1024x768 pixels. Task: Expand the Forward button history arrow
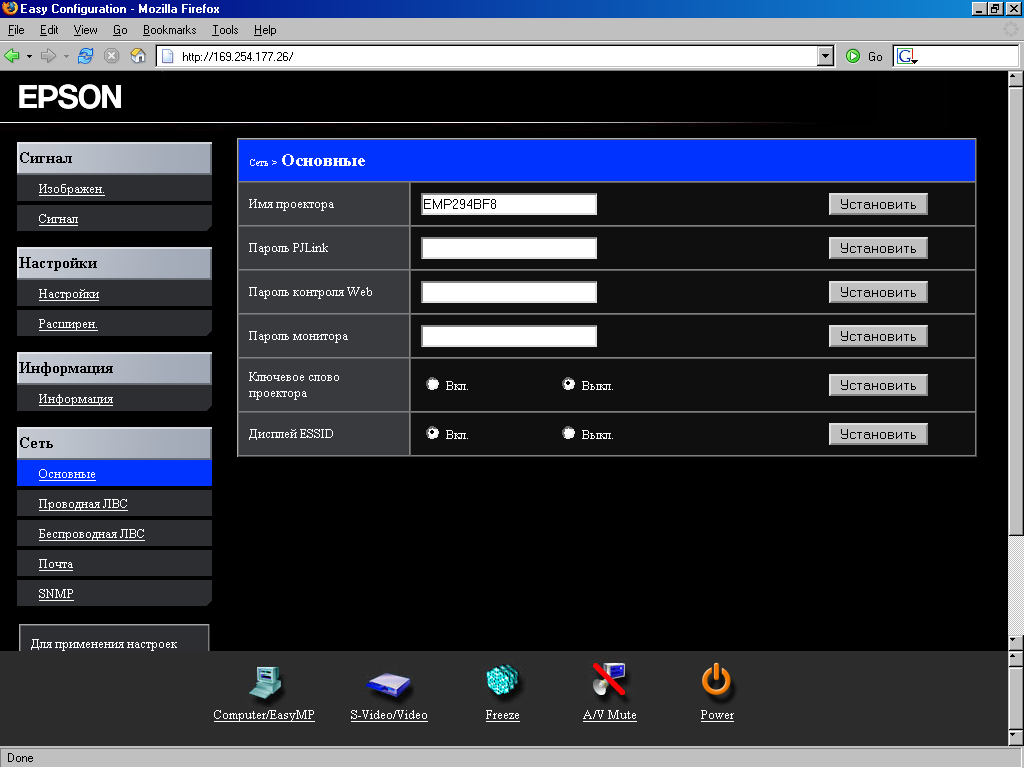tap(66, 57)
